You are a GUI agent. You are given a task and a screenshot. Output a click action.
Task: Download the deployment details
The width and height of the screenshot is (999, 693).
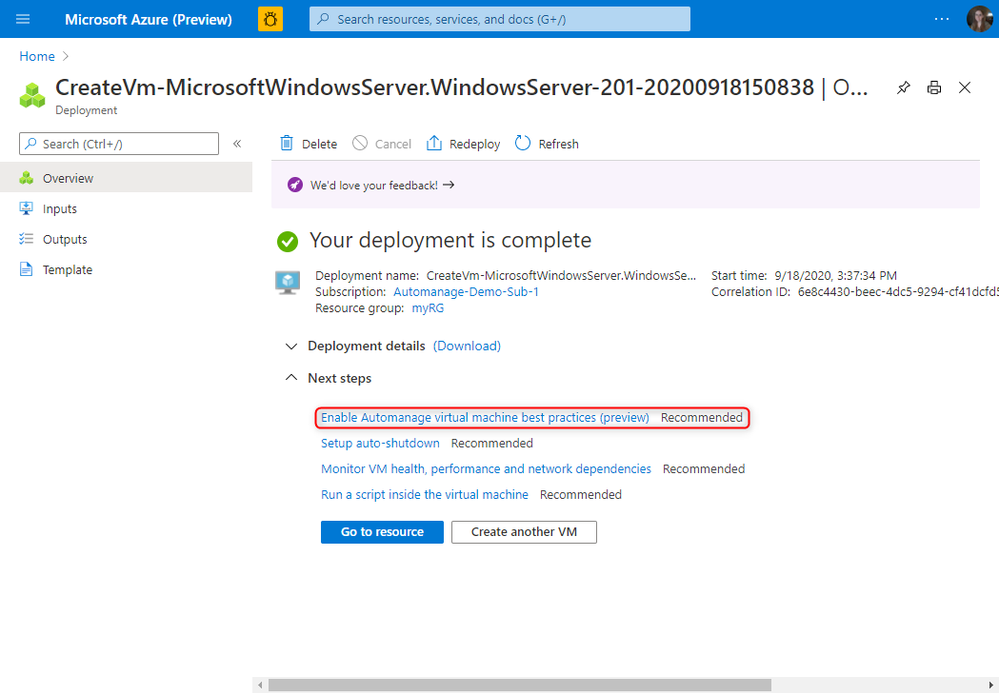coord(467,346)
